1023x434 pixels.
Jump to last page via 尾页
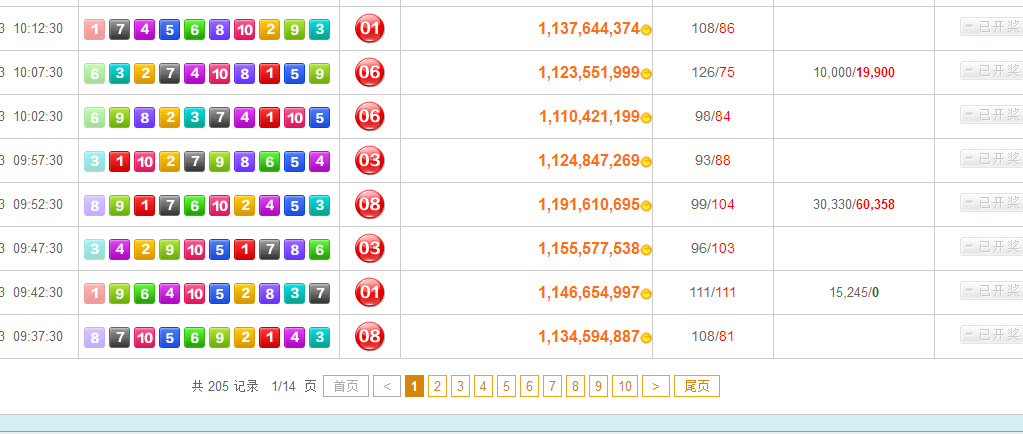click(x=697, y=386)
